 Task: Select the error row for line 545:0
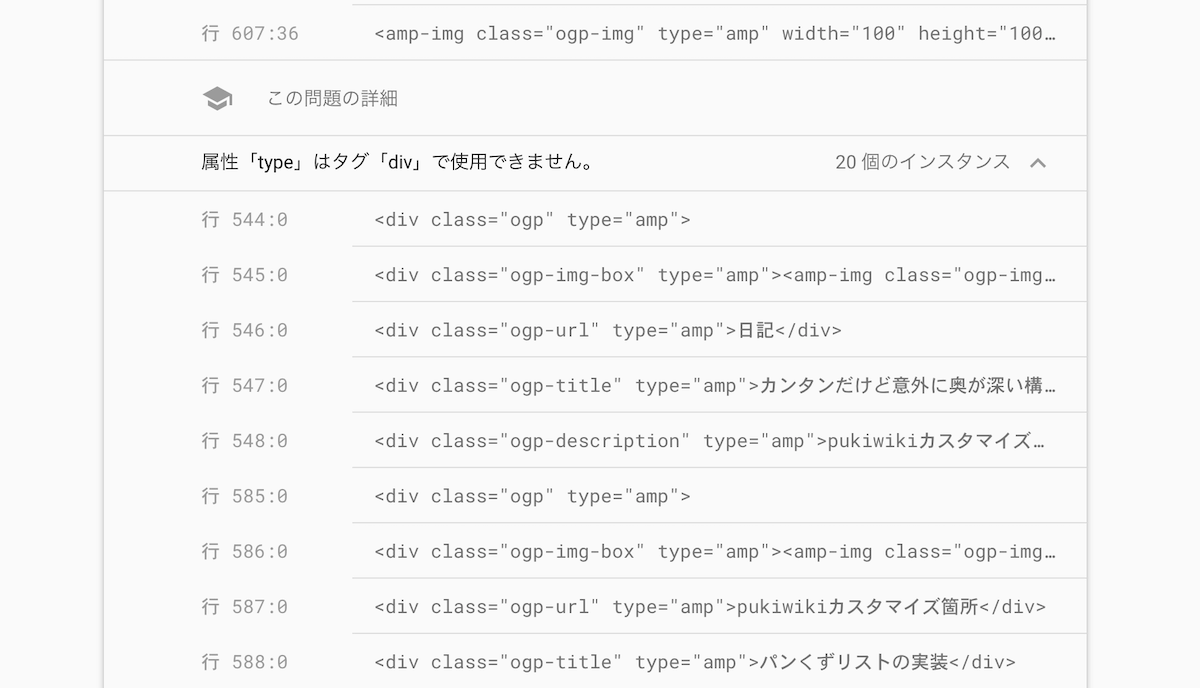(x=600, y=273)
